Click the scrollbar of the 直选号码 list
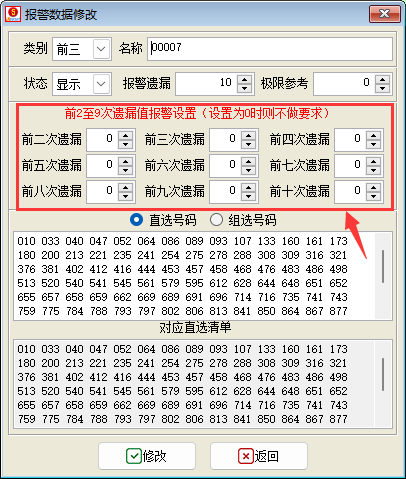The width and height of the screenshot is (406, 479). [383, 275]
